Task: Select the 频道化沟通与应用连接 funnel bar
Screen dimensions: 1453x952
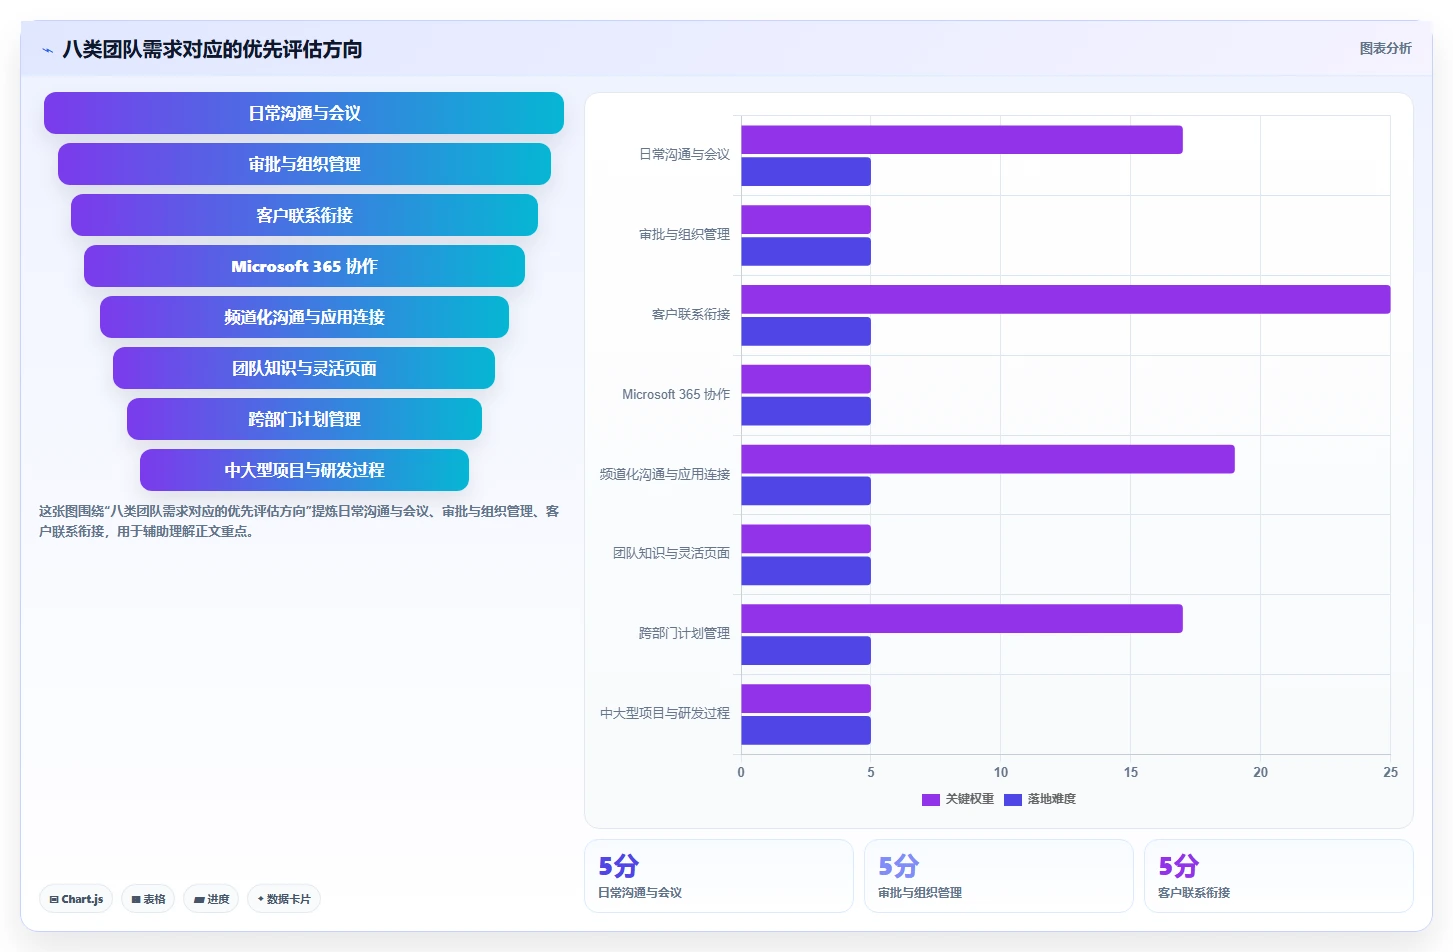Action: coord(304,317)
